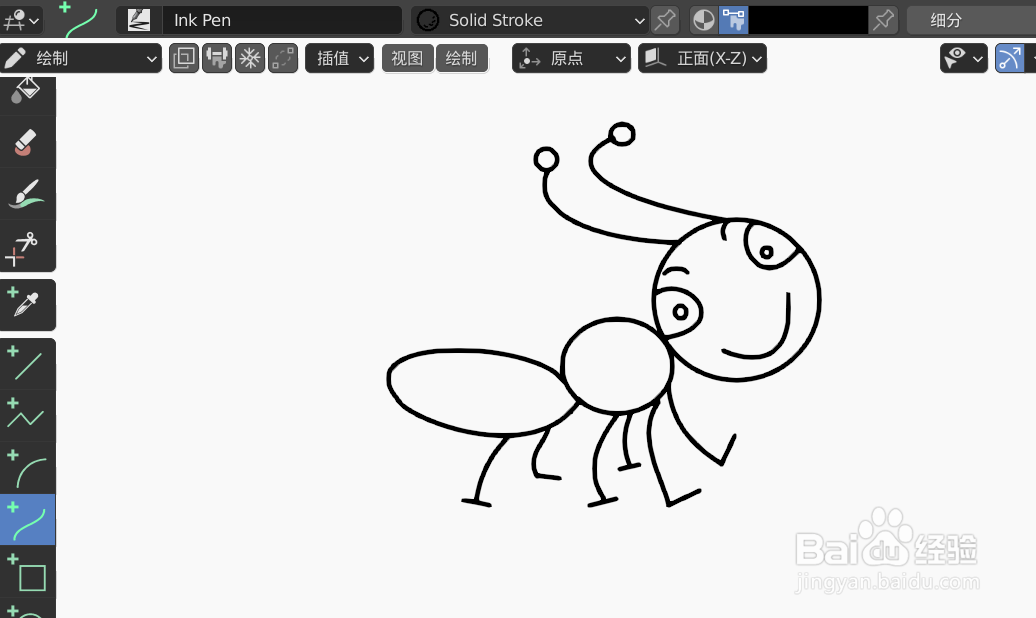Open the selectability and visibility dropdown

click(x=963, y=58)
